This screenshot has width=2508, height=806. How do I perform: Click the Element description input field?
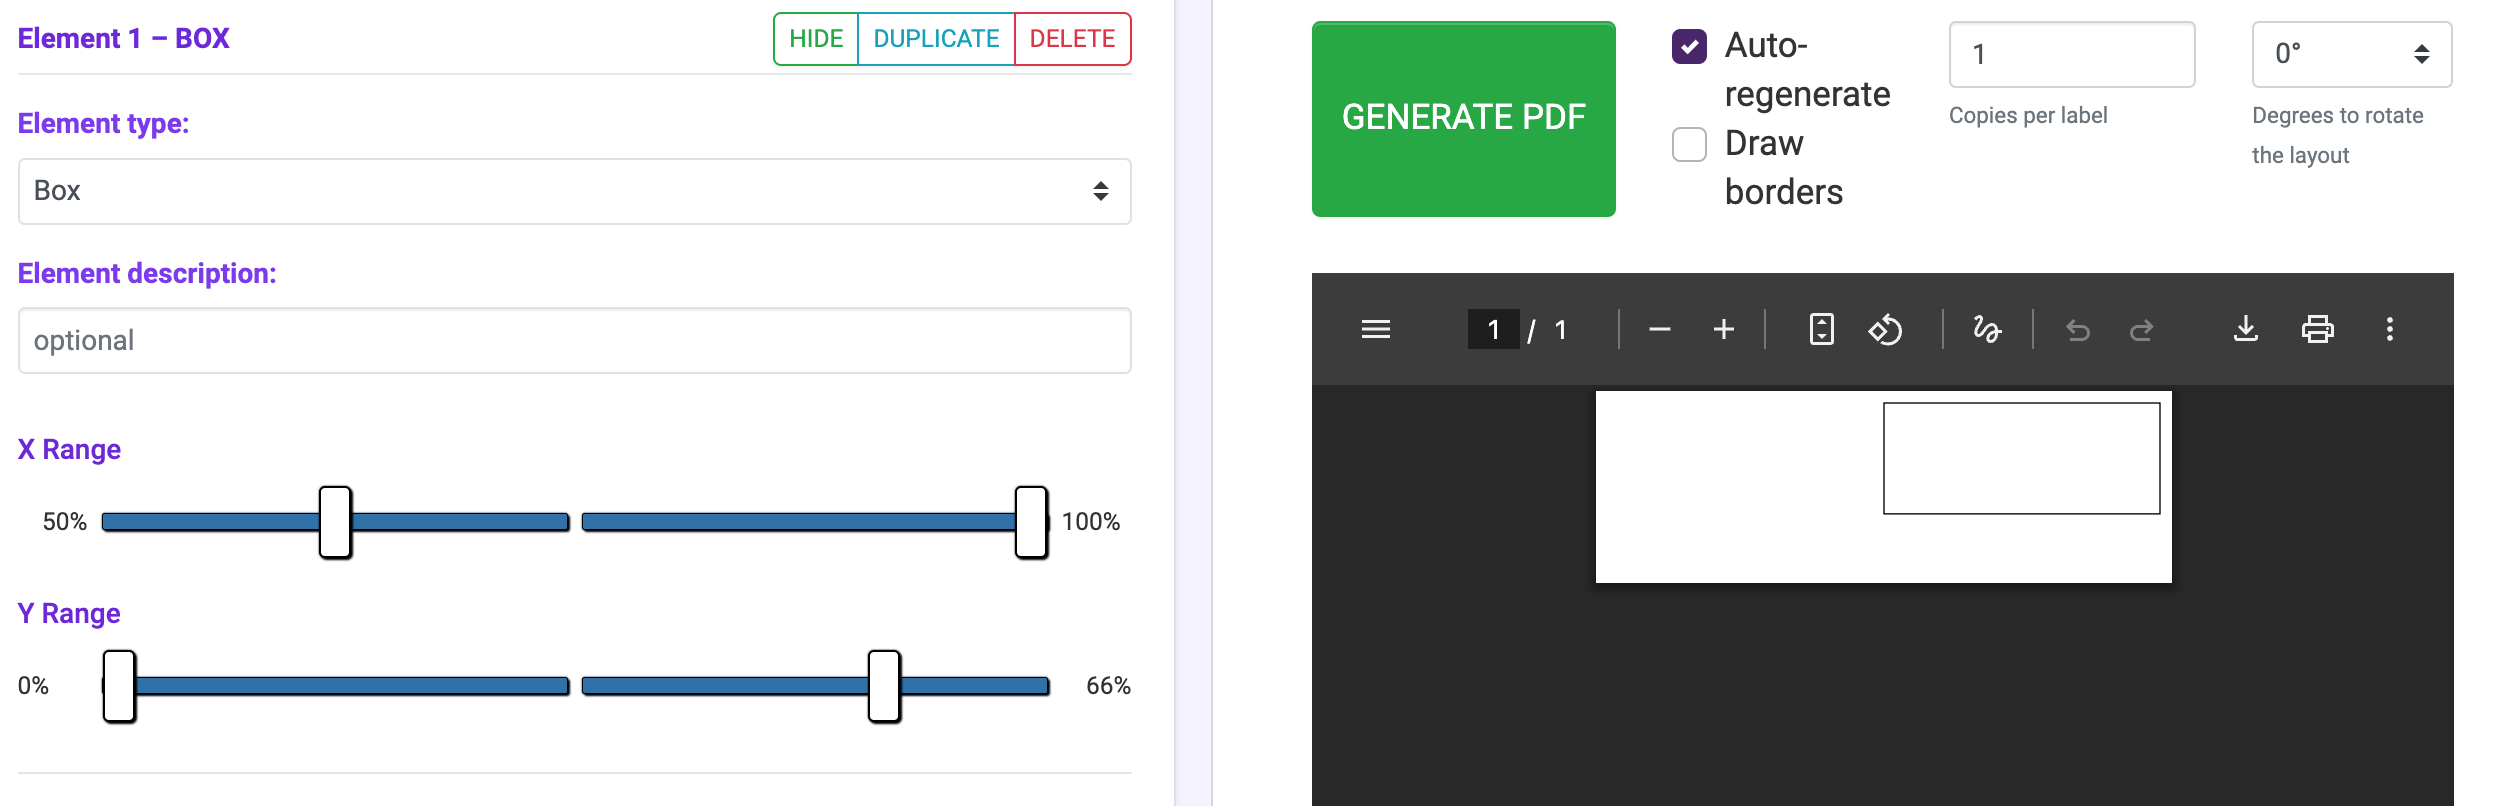point(574,341)
